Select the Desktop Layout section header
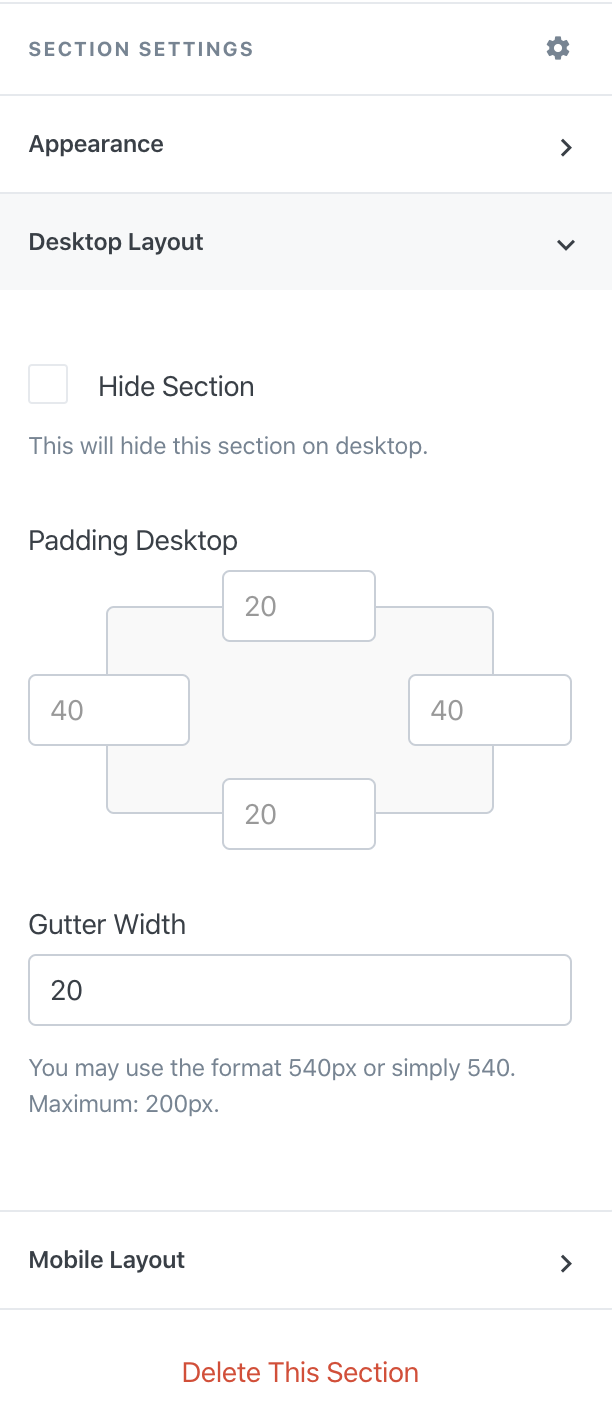 click(x=115, y=242)
